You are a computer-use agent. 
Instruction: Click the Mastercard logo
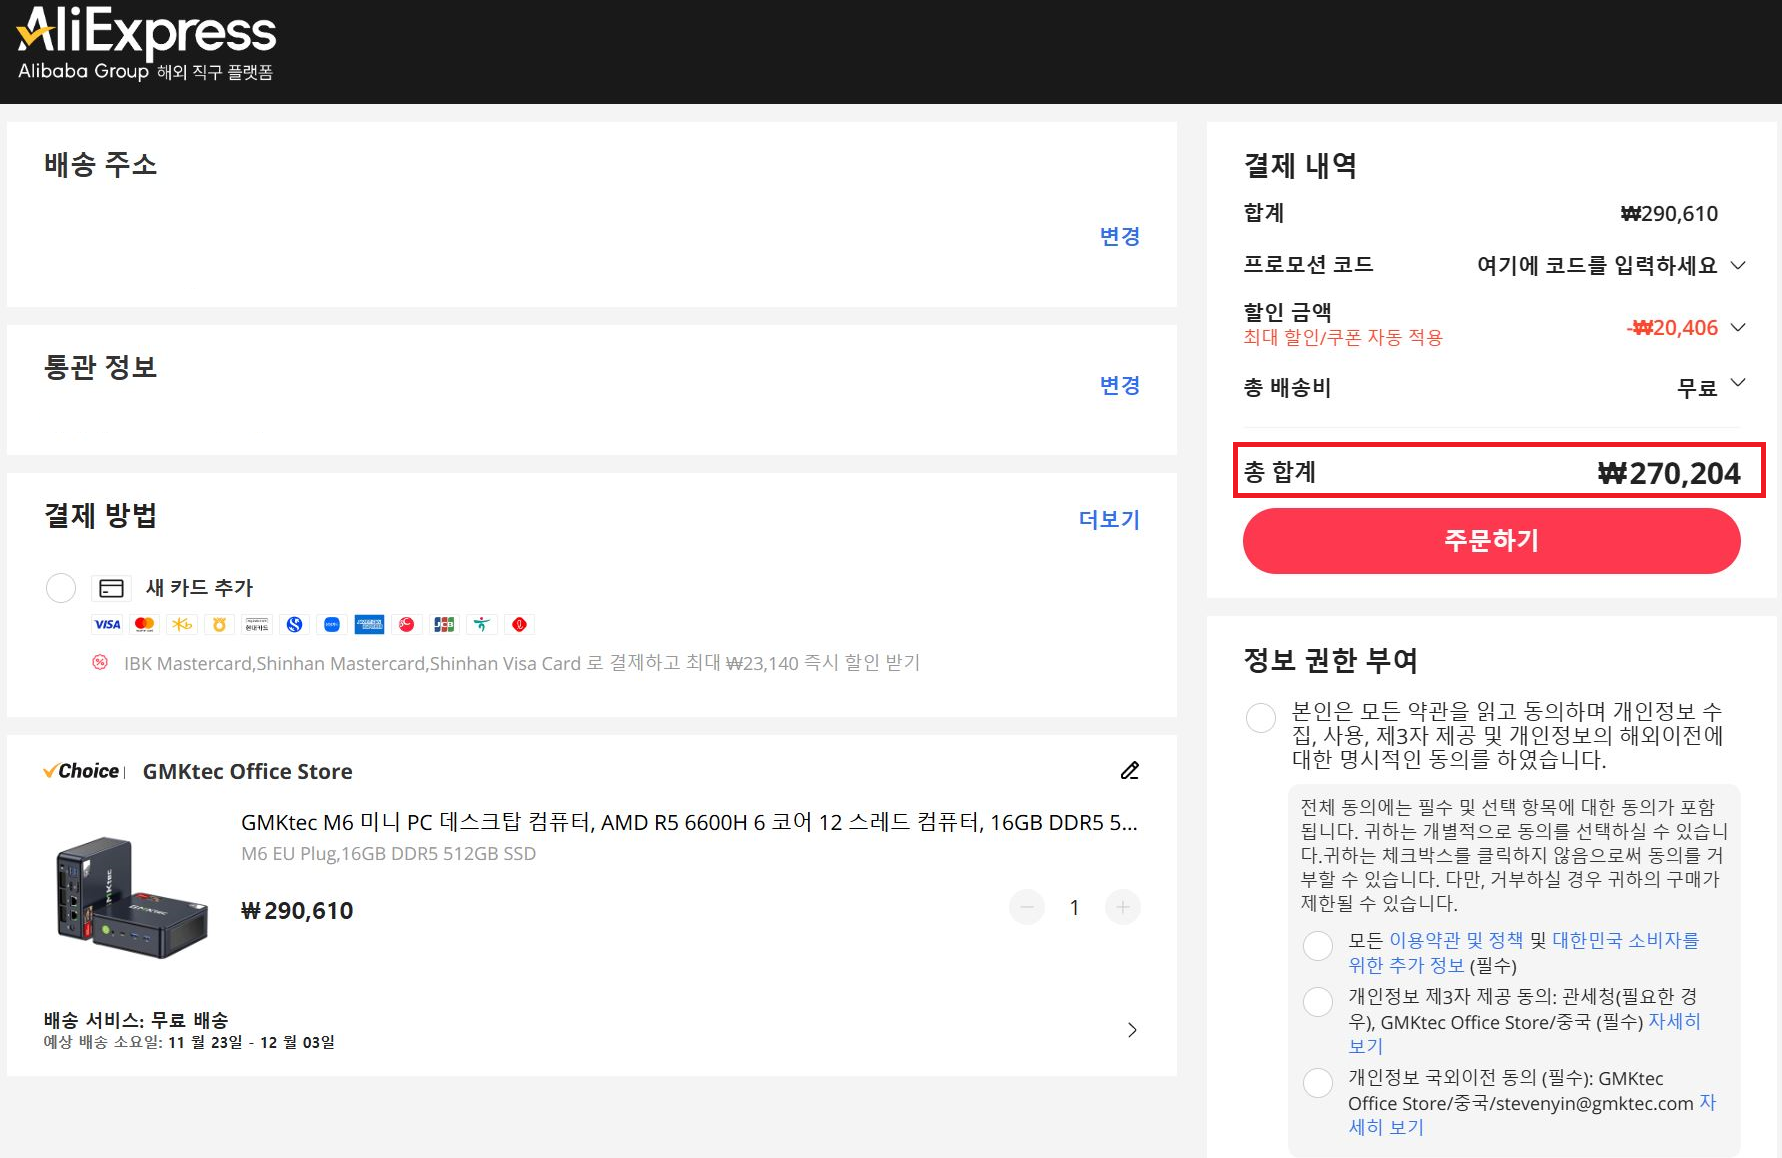[x=144, y=624]
